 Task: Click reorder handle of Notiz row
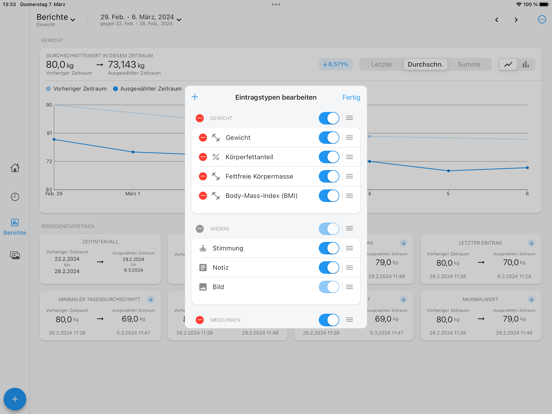(349, 268)
